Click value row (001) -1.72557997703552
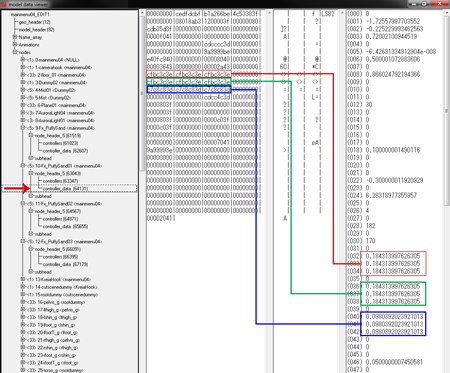This screenshot has height=373, width=450. point(384,21)
